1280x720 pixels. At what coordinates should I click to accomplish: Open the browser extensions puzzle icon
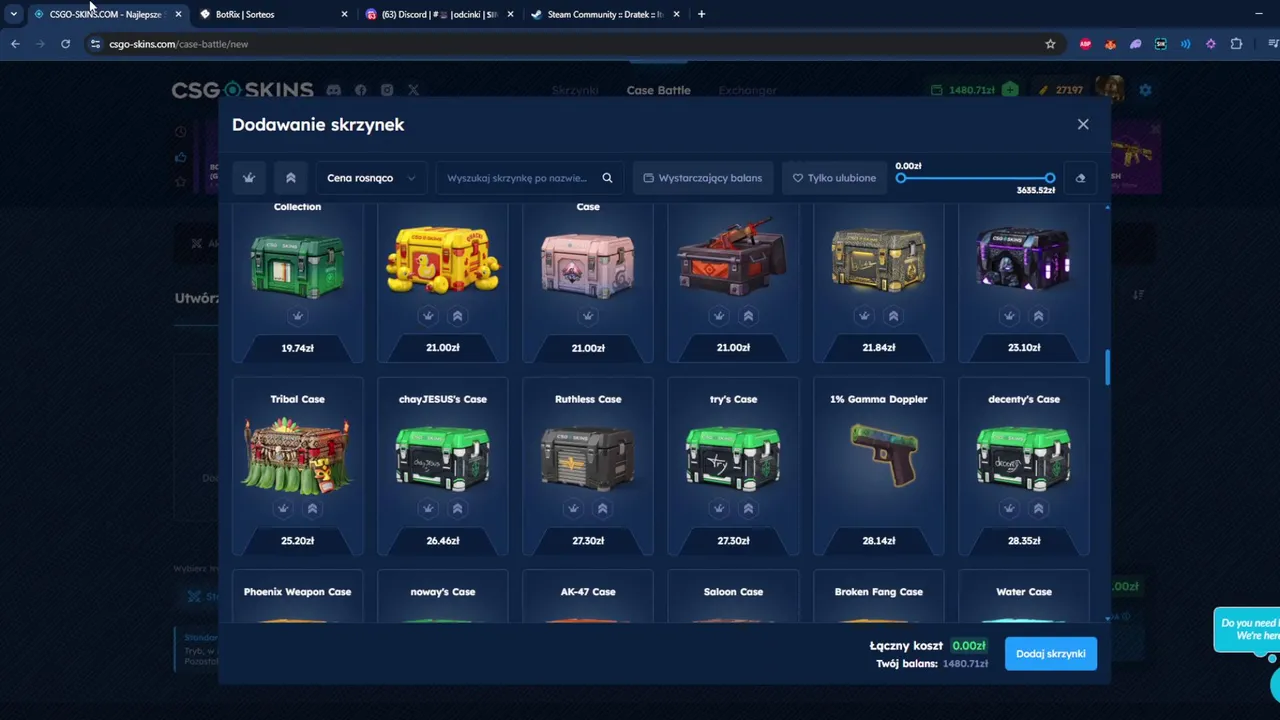(1236, 44)
